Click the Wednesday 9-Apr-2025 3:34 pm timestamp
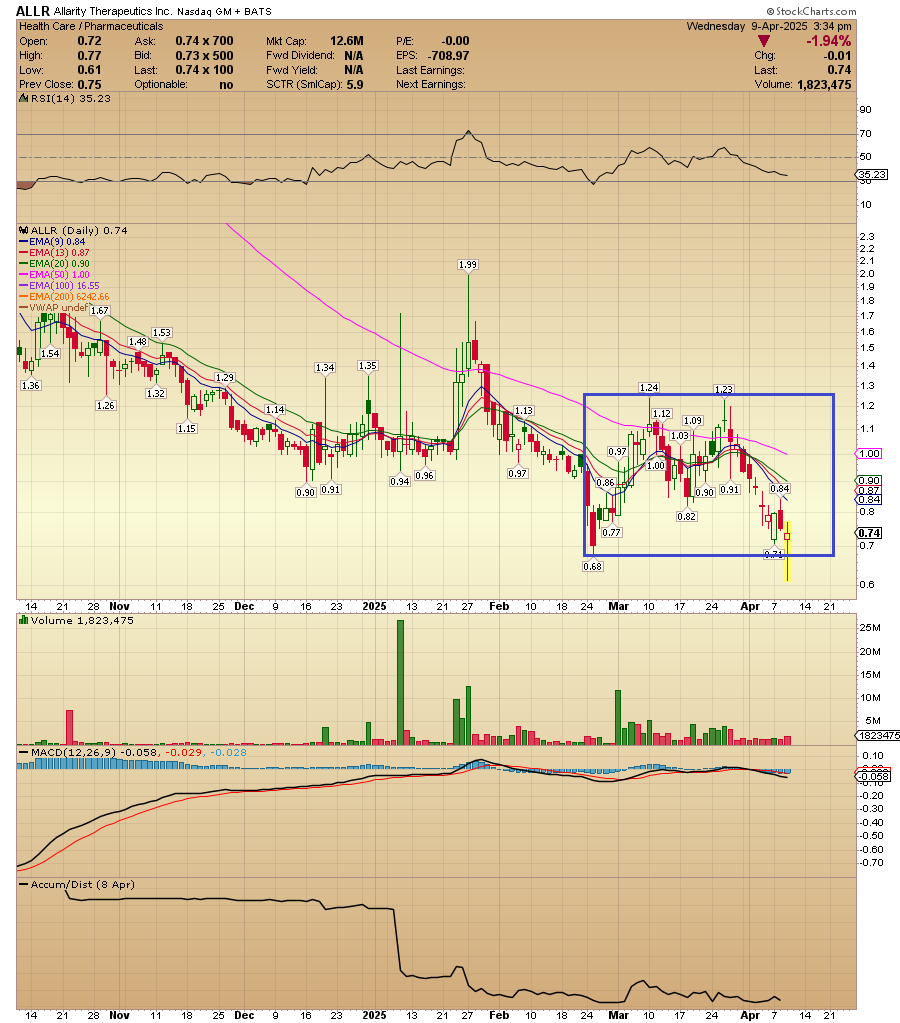The width and height of the screenshot is (900, 1023). (x=769, y=26)
